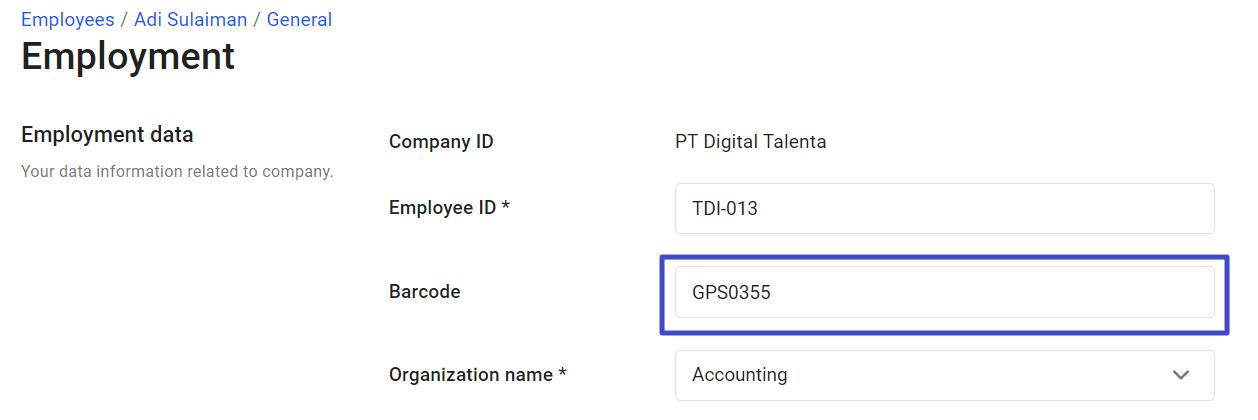Open the Organization name dropdown
The width and height of the screenshot is (1258, 420).
point(944,375)
